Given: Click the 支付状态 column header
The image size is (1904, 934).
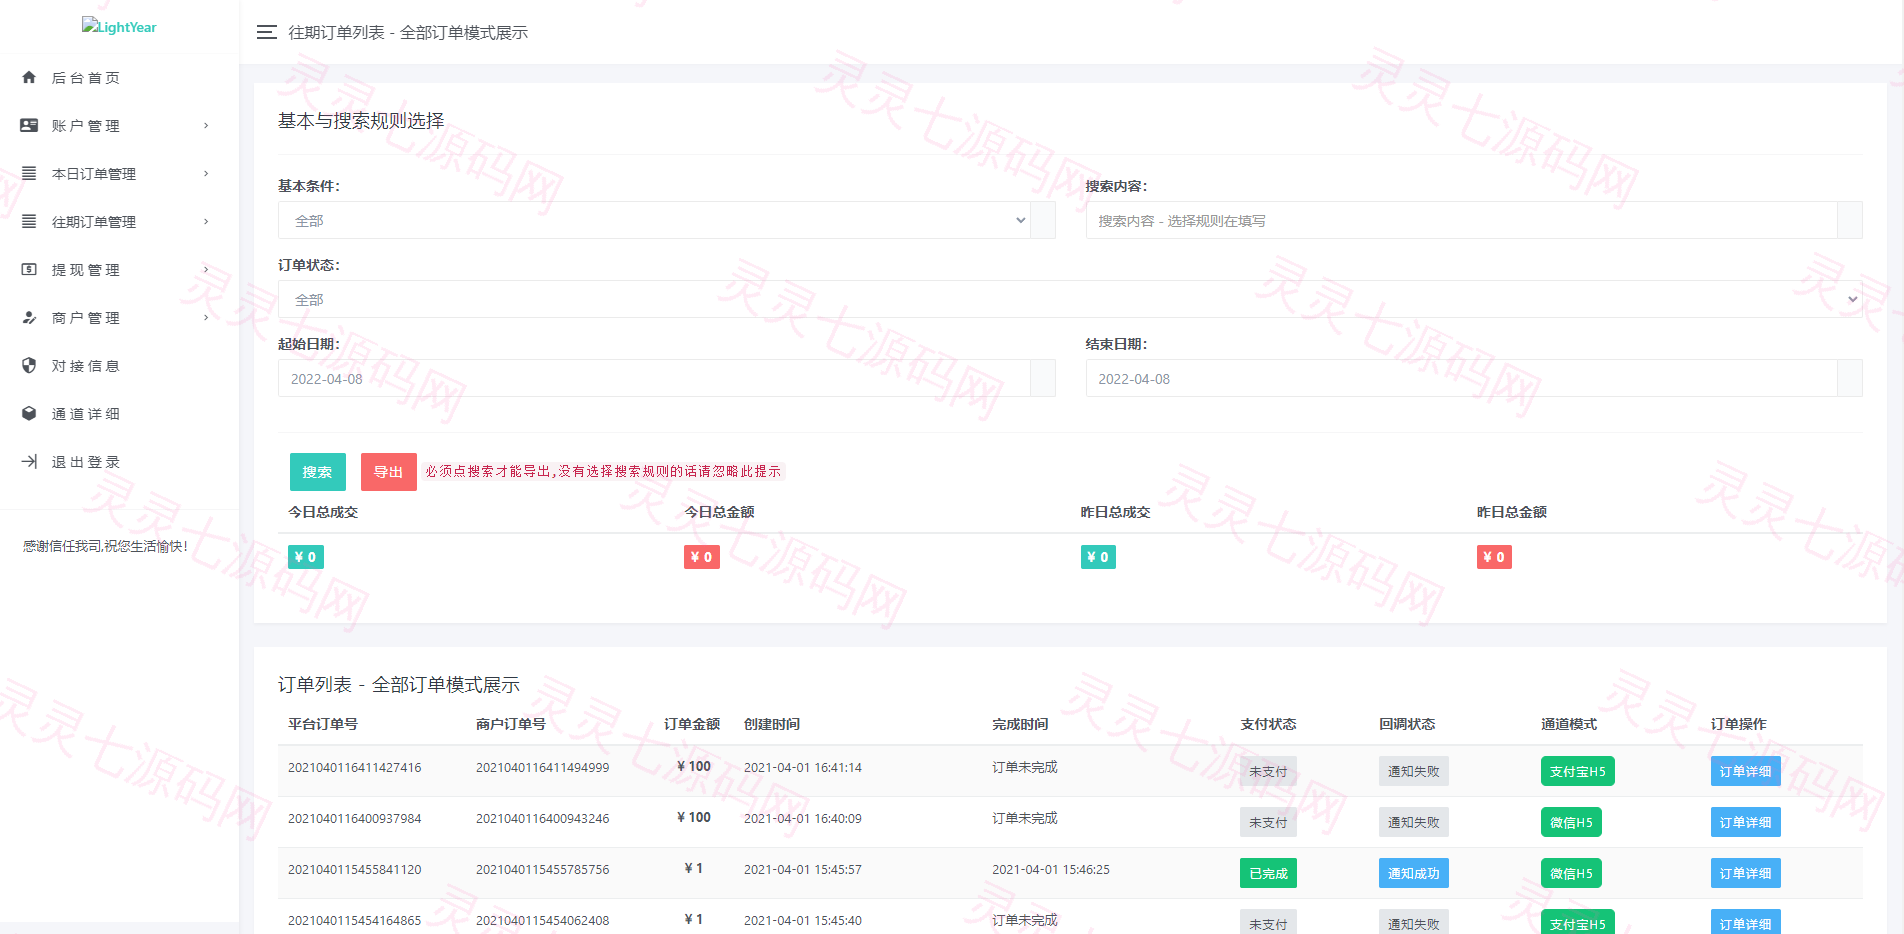Looking at the screenshot, I should (x=1268, y=724).
